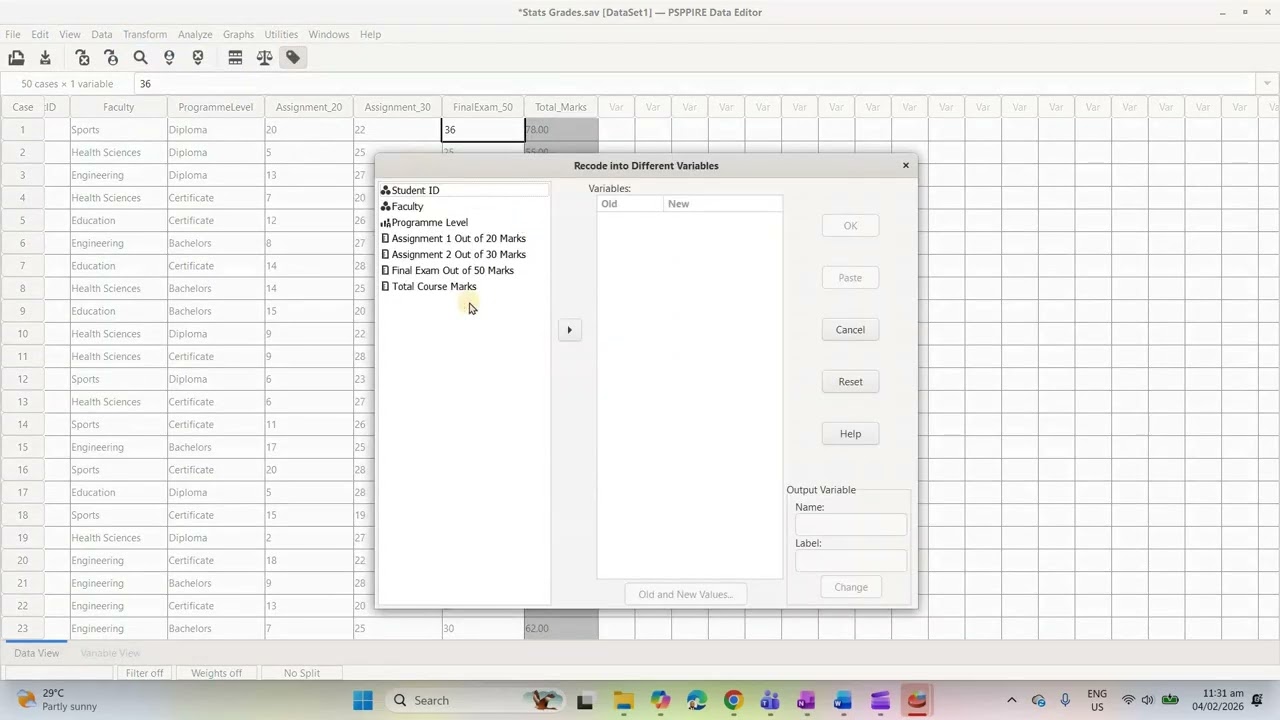Click the Go To Variable toolbar icon
The height and width of the screenshot is (720, 1280).
click(83, 58)
